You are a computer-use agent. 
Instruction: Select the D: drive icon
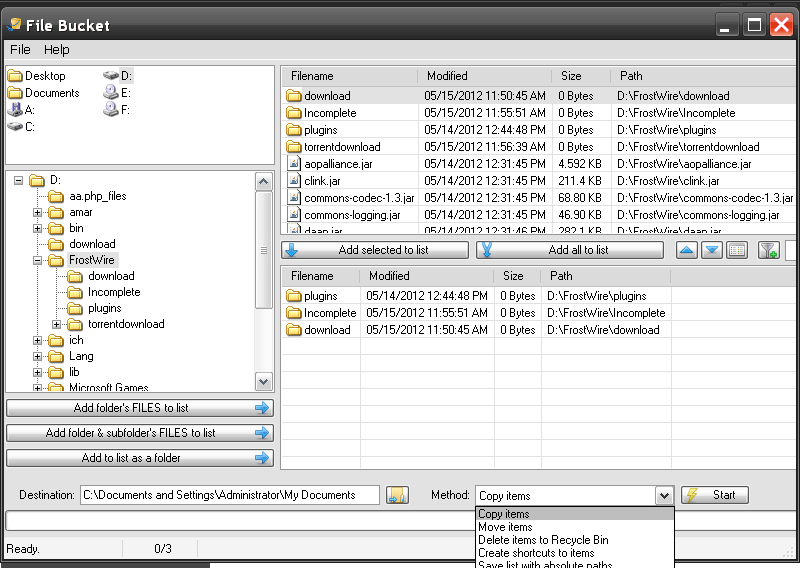(111, 76)
